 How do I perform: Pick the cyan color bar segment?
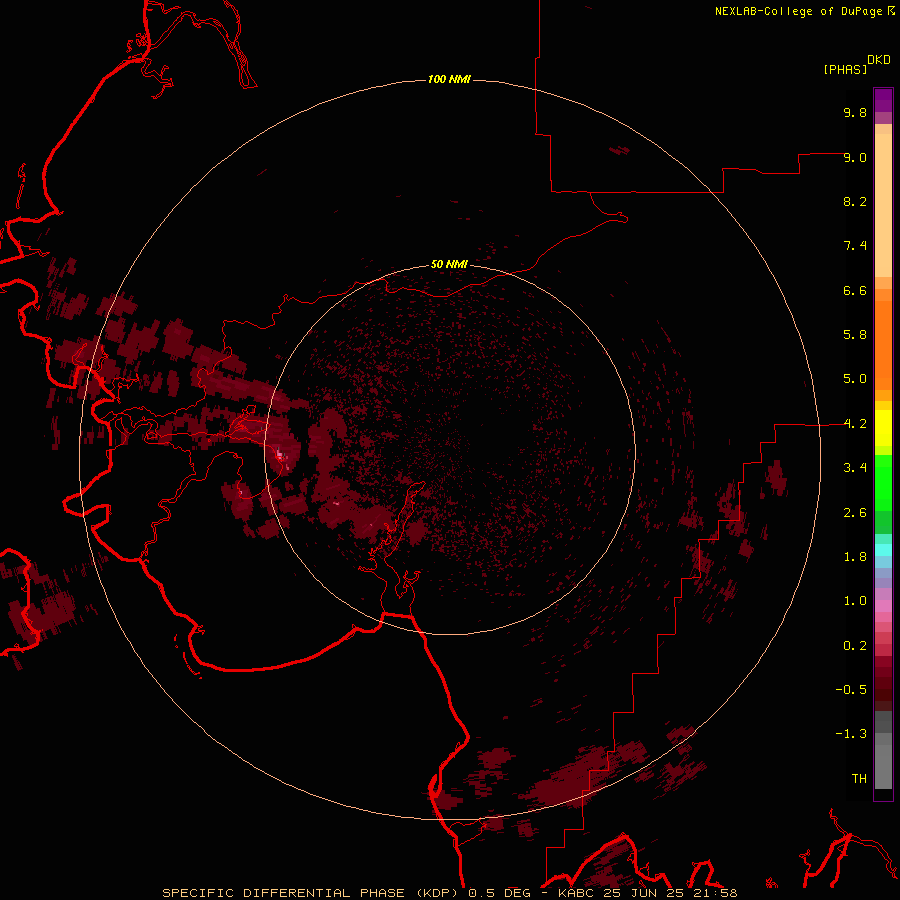click(x=883, y=550)
